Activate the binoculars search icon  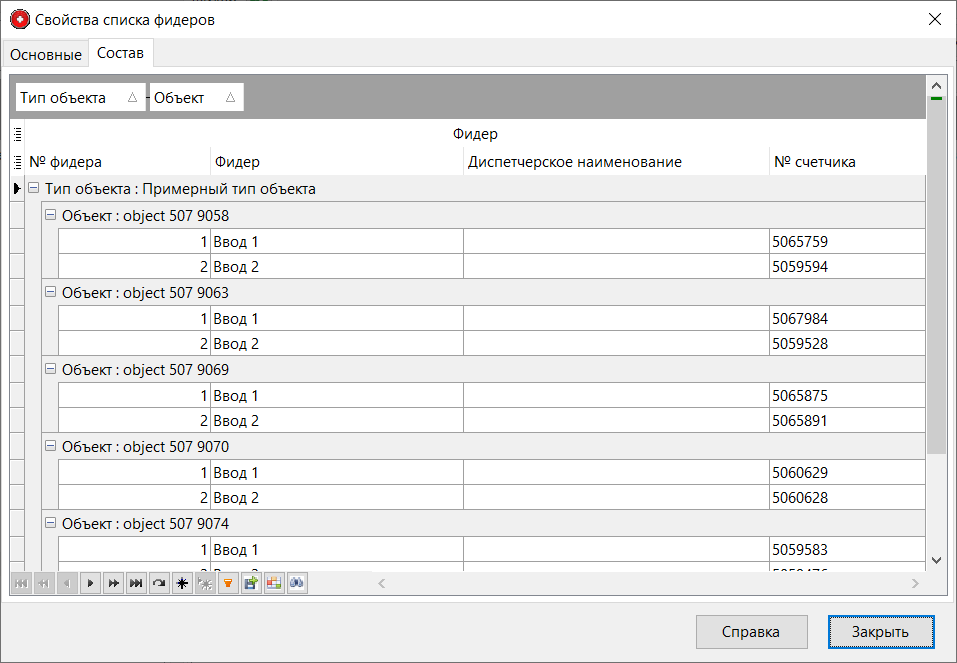point(297,583)
